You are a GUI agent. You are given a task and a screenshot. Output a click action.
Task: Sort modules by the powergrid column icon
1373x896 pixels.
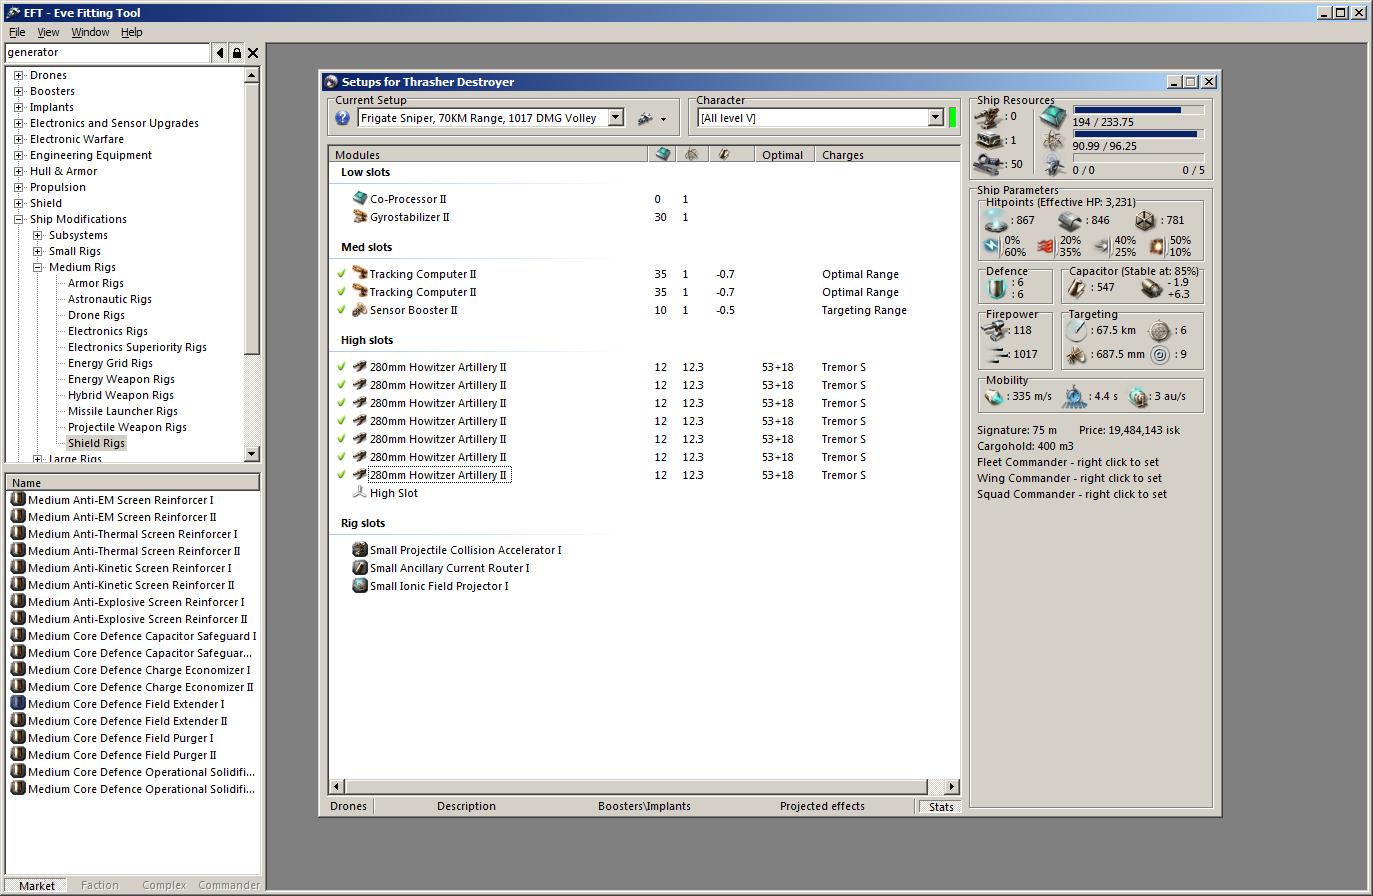click(692, 154)
